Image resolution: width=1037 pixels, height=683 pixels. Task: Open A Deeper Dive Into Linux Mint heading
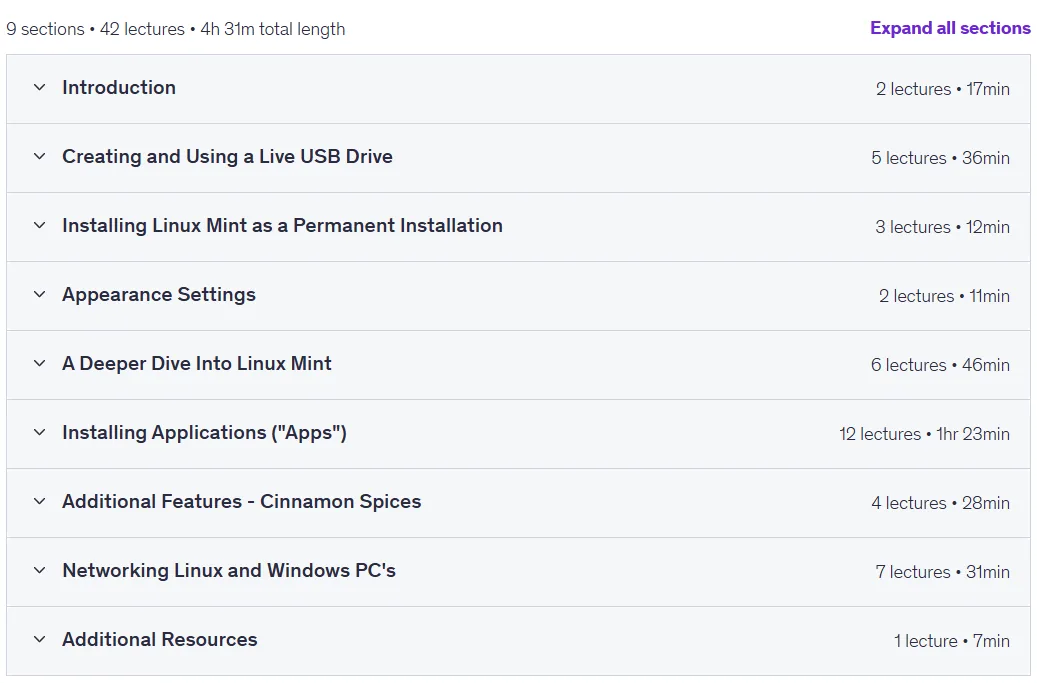pyautogui.click(x=197, y=363)
